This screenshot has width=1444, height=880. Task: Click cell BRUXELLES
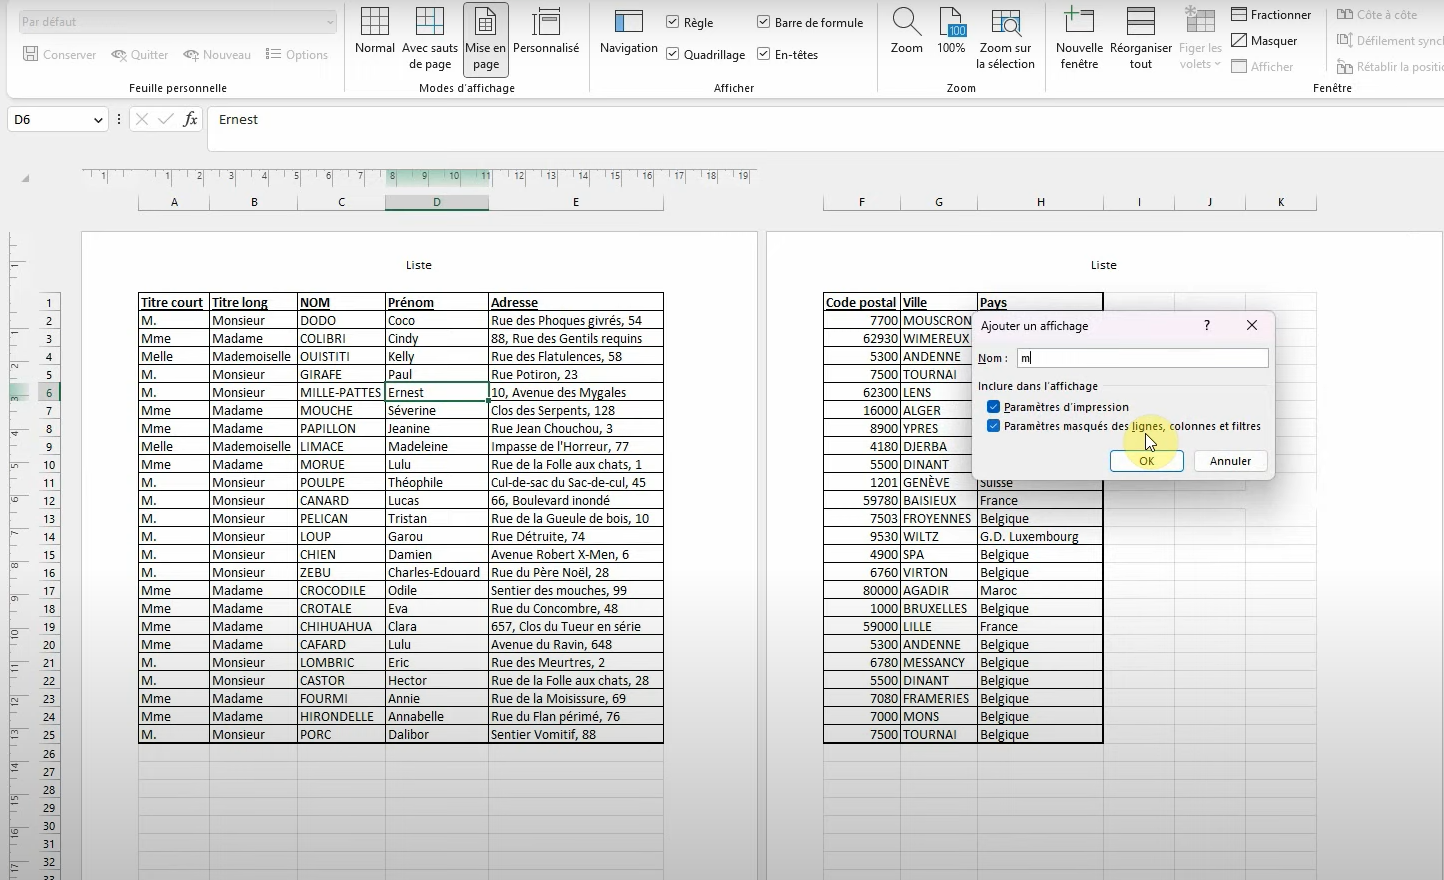pyautogui.click(x=939, y=609)
